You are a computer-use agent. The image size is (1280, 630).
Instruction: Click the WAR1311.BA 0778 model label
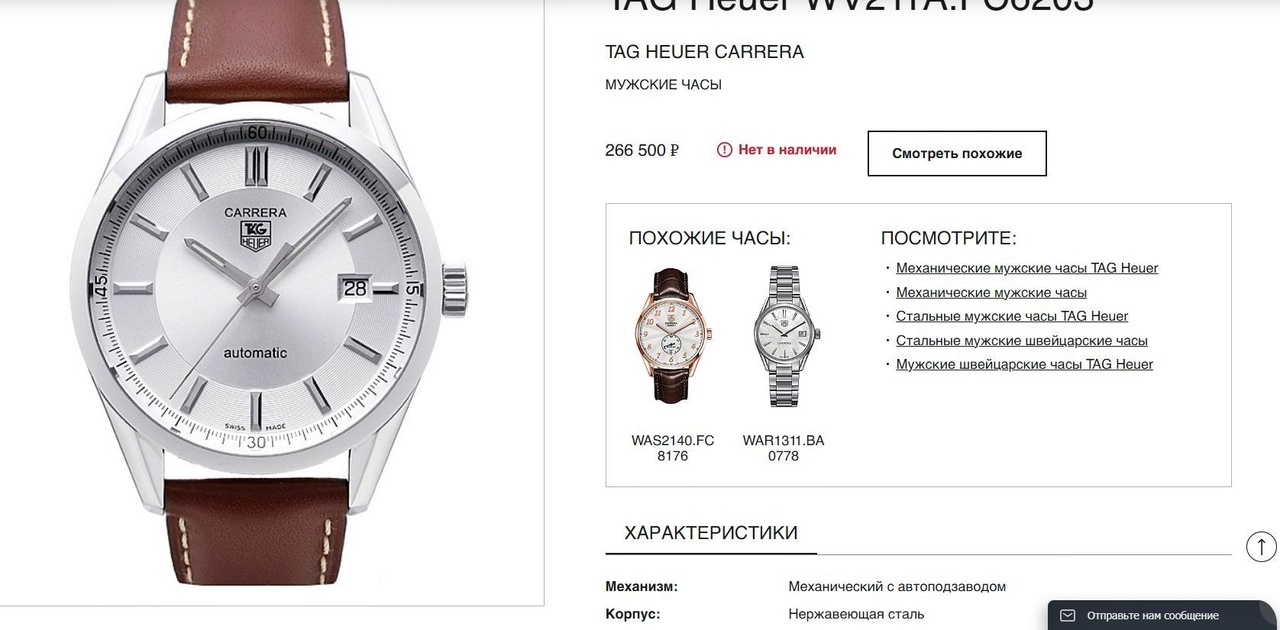(784, 448)
